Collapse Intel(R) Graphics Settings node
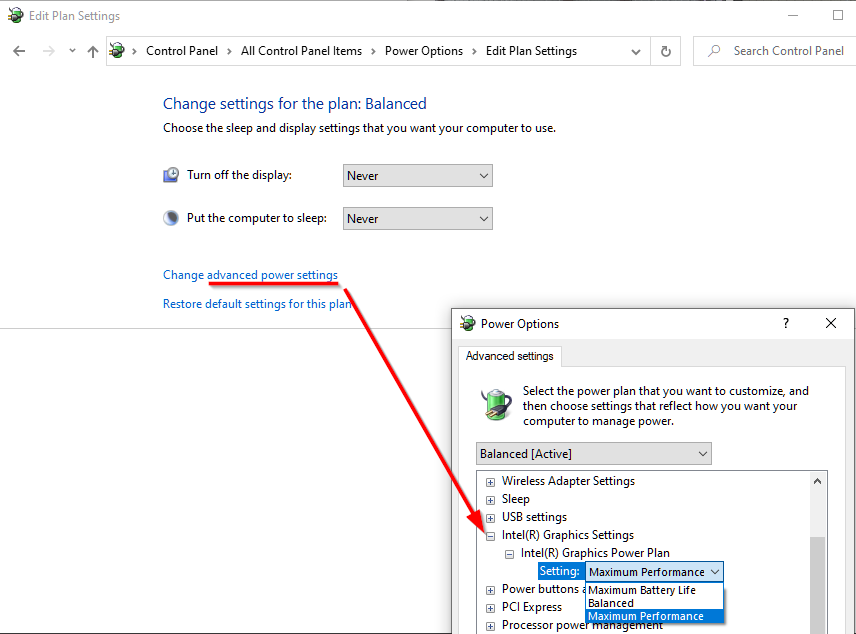Image resolution: width=856 pixels, height=634 pixels. [x=490, y=536]
